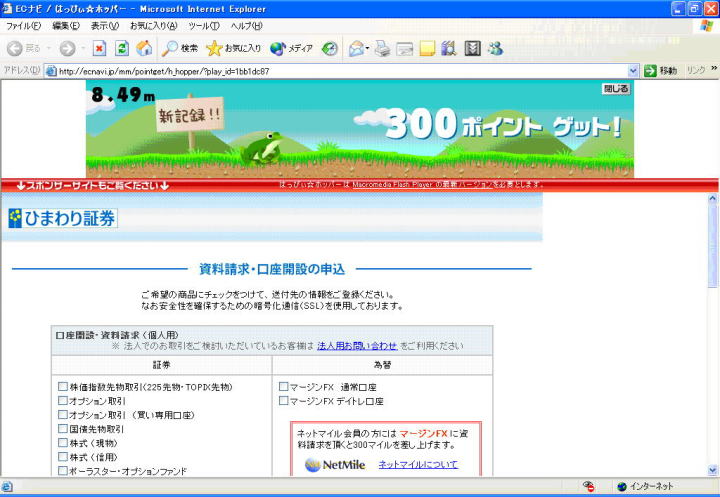This screenshot has width=720, height=497.
Task: Check stock index futures (225・TOPIX) checkbox
Action: (63, 387)
